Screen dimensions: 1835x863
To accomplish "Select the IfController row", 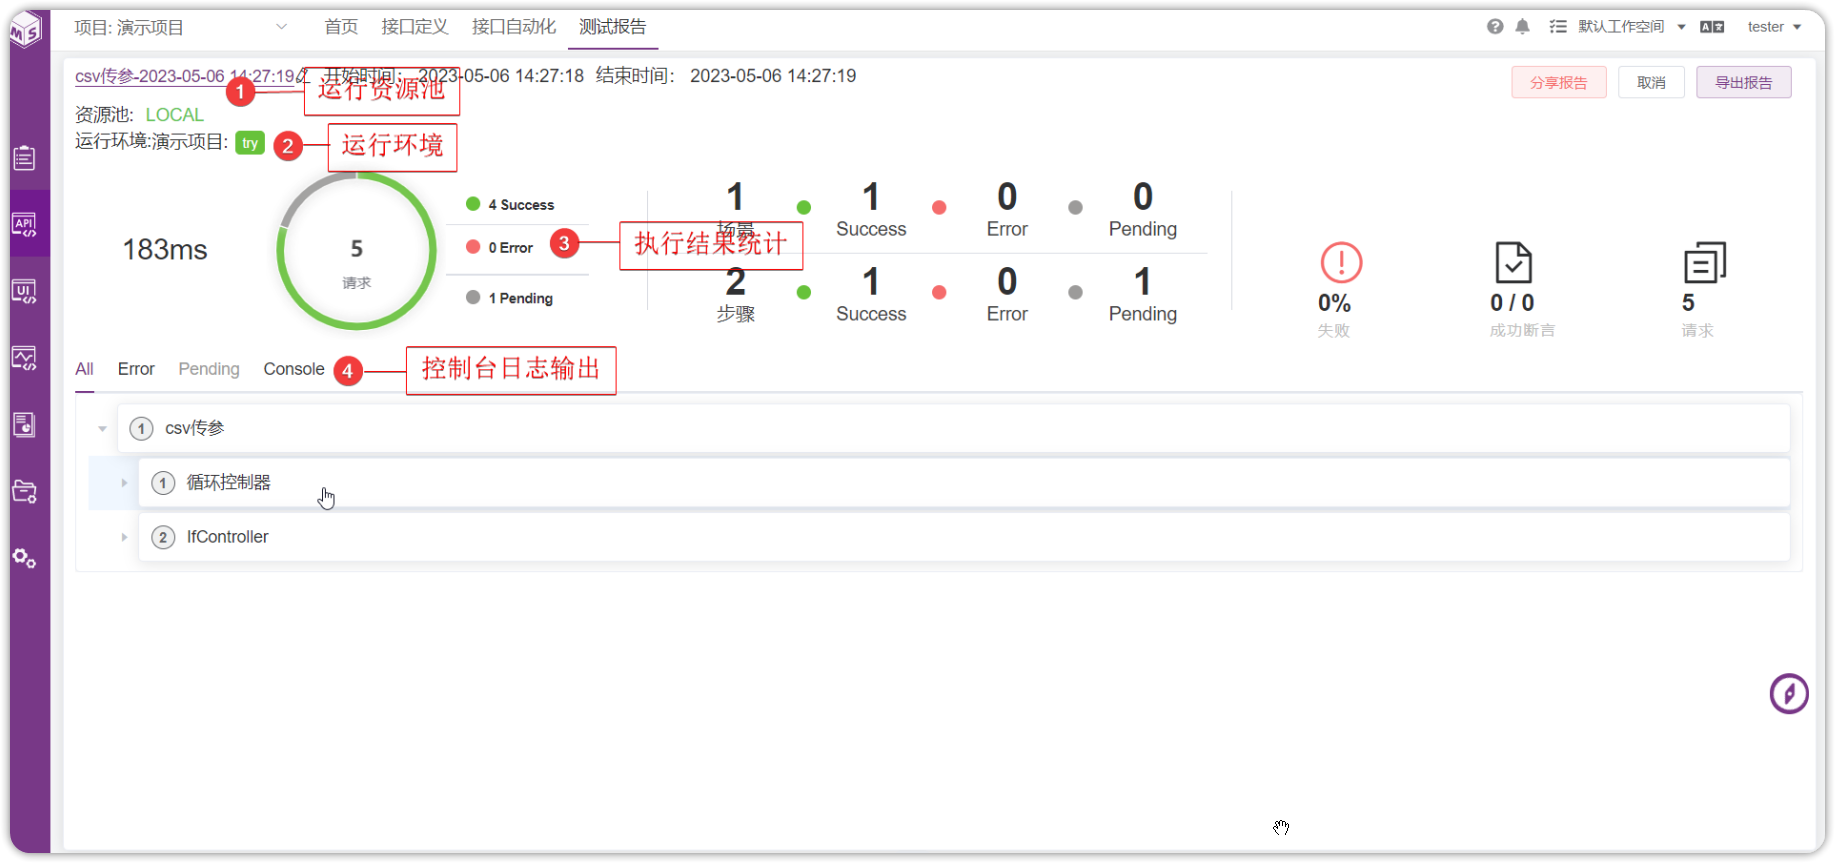I will point(964,537).
